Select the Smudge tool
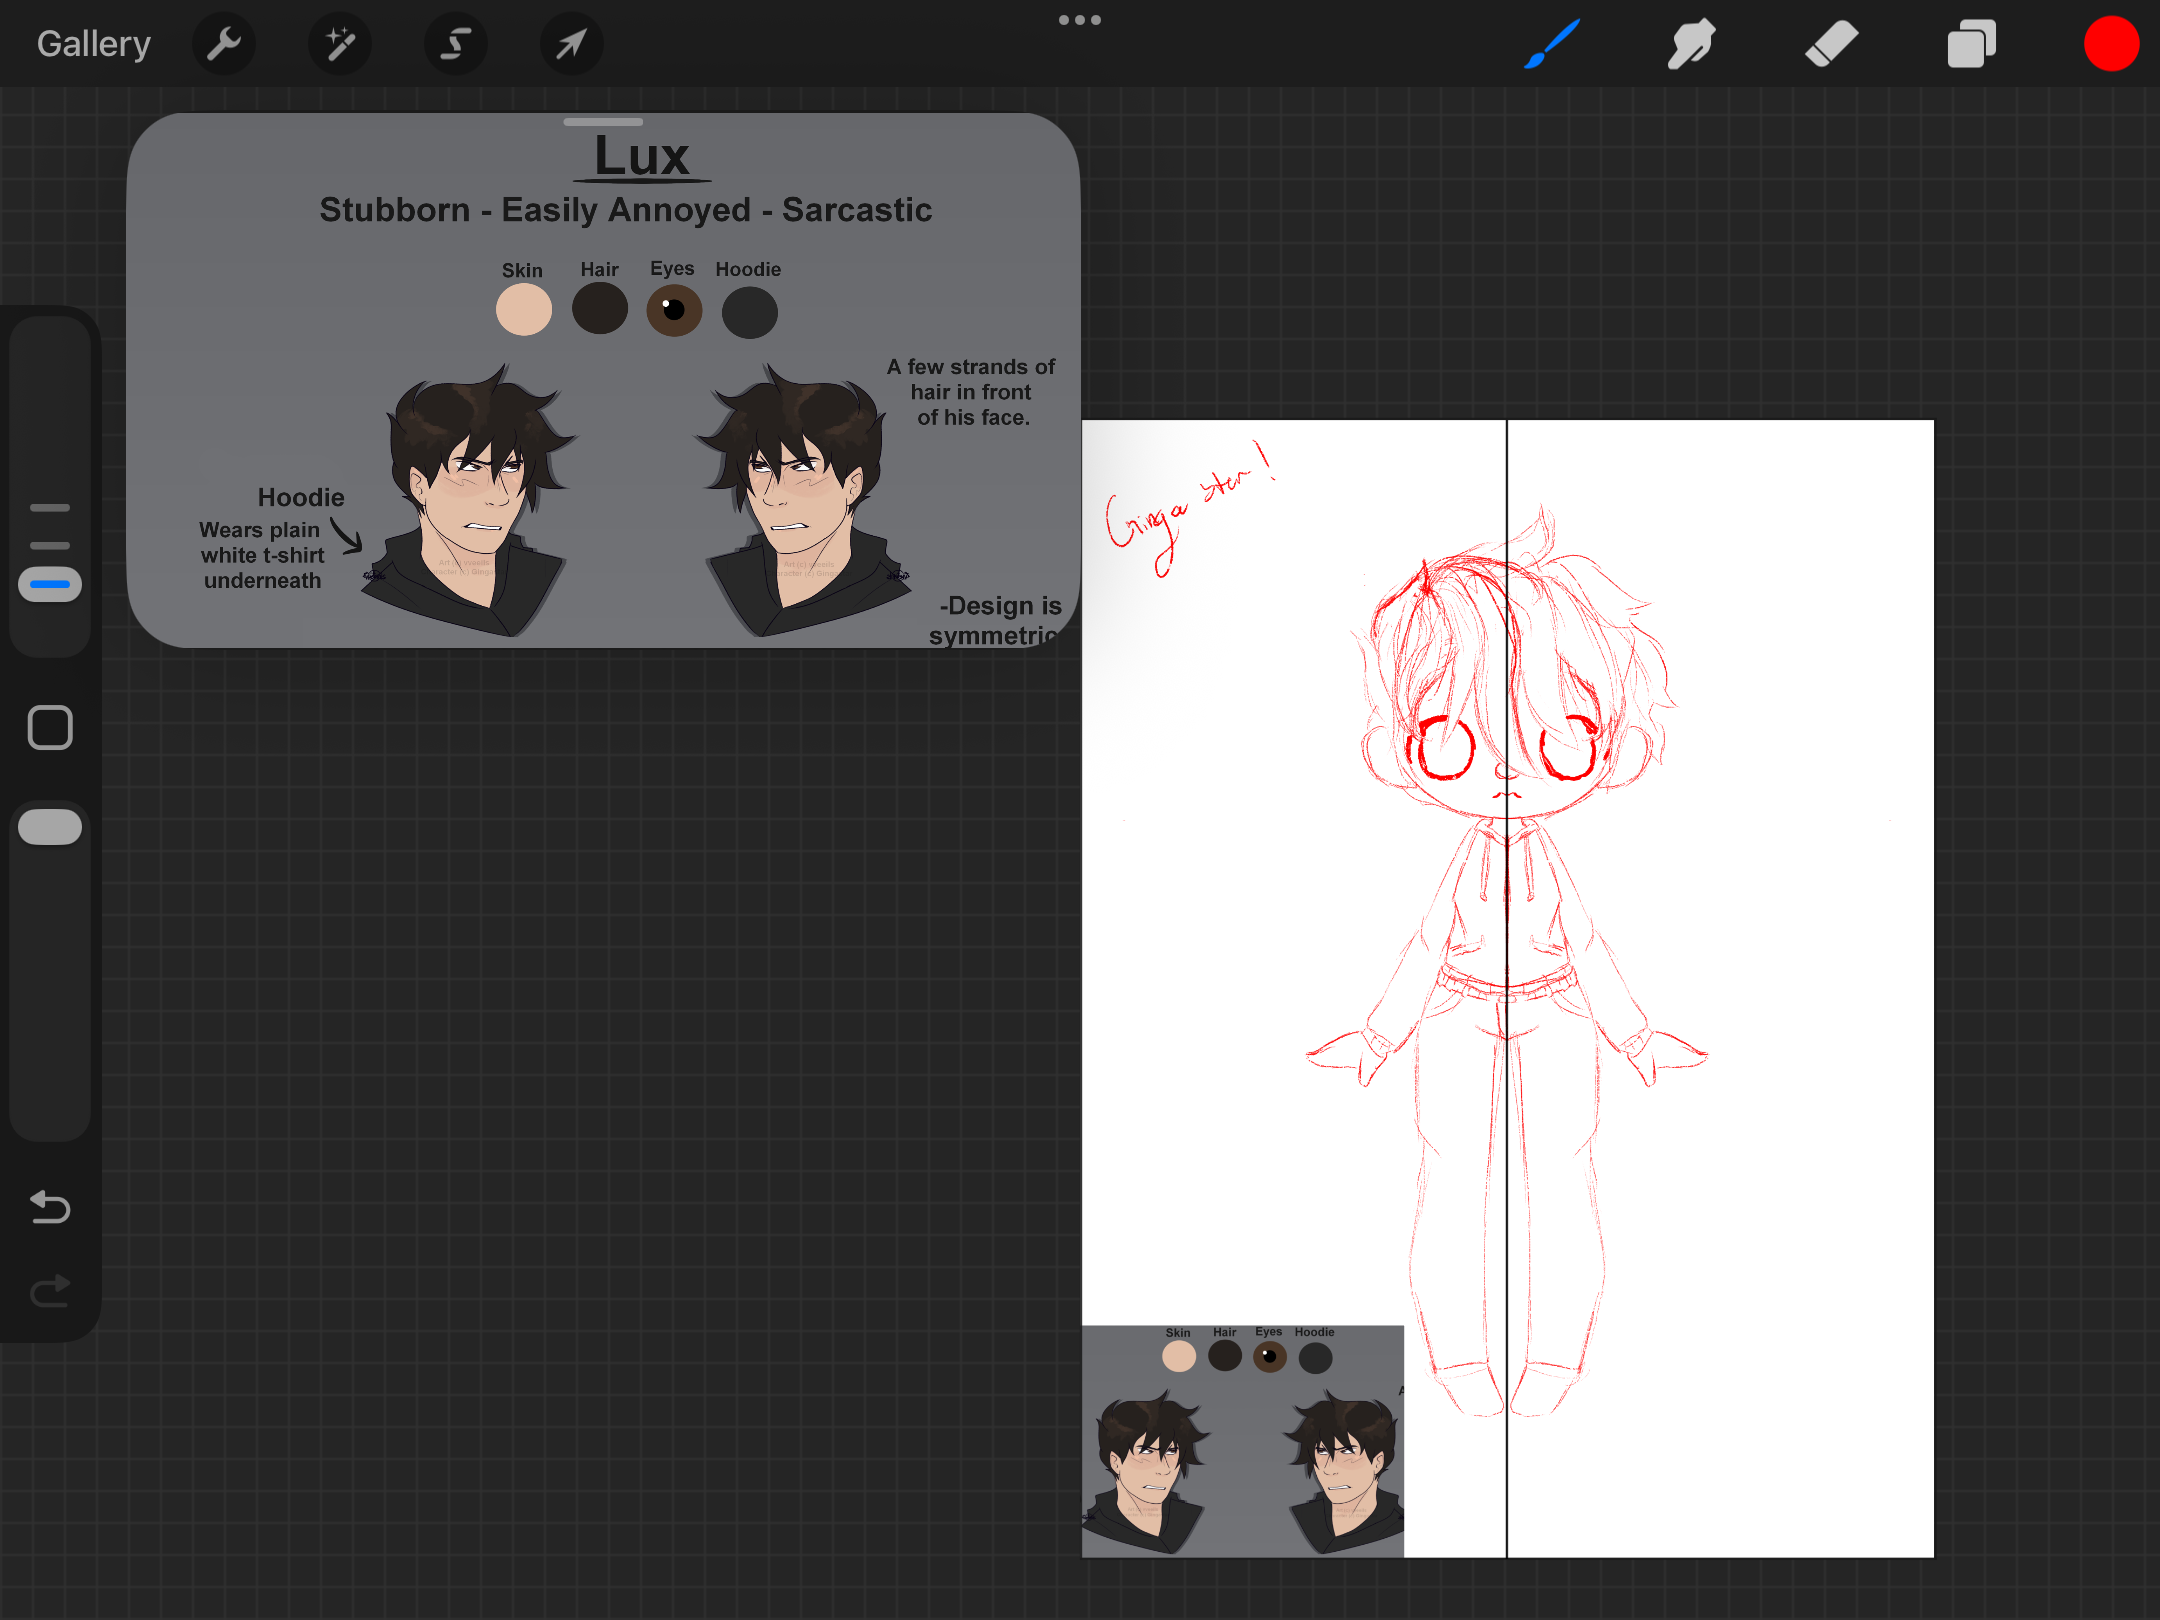The image size is (2160, 1620). tap(1691, 44)
